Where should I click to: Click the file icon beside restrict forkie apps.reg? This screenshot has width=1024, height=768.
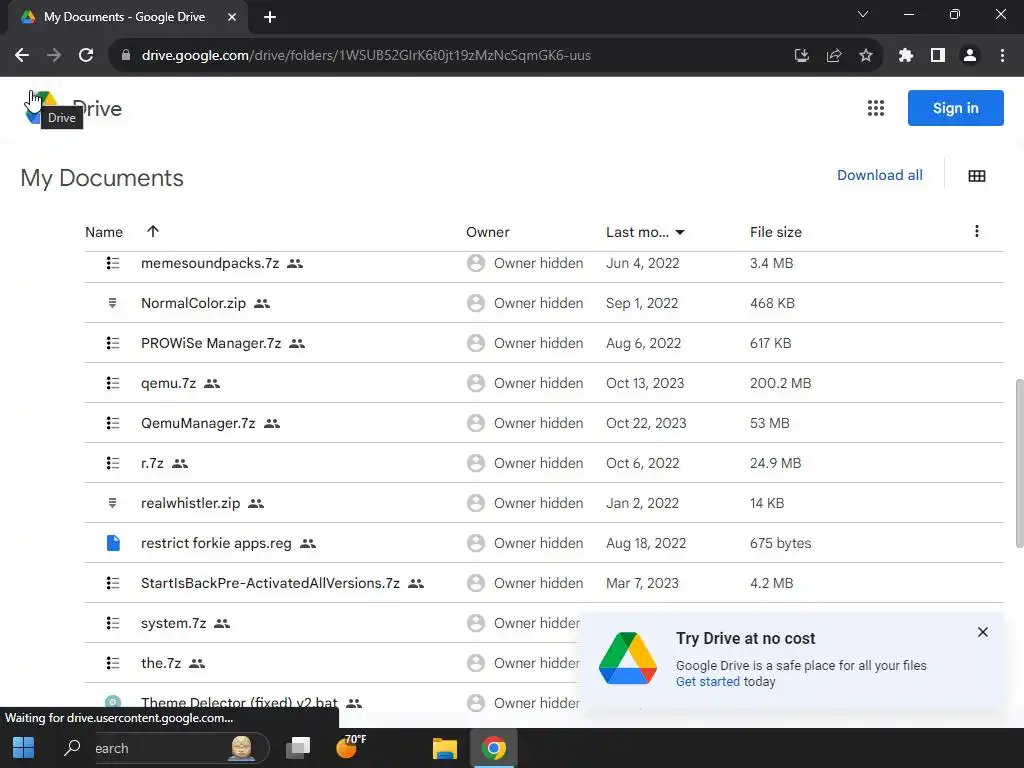(x=113, y=543)
